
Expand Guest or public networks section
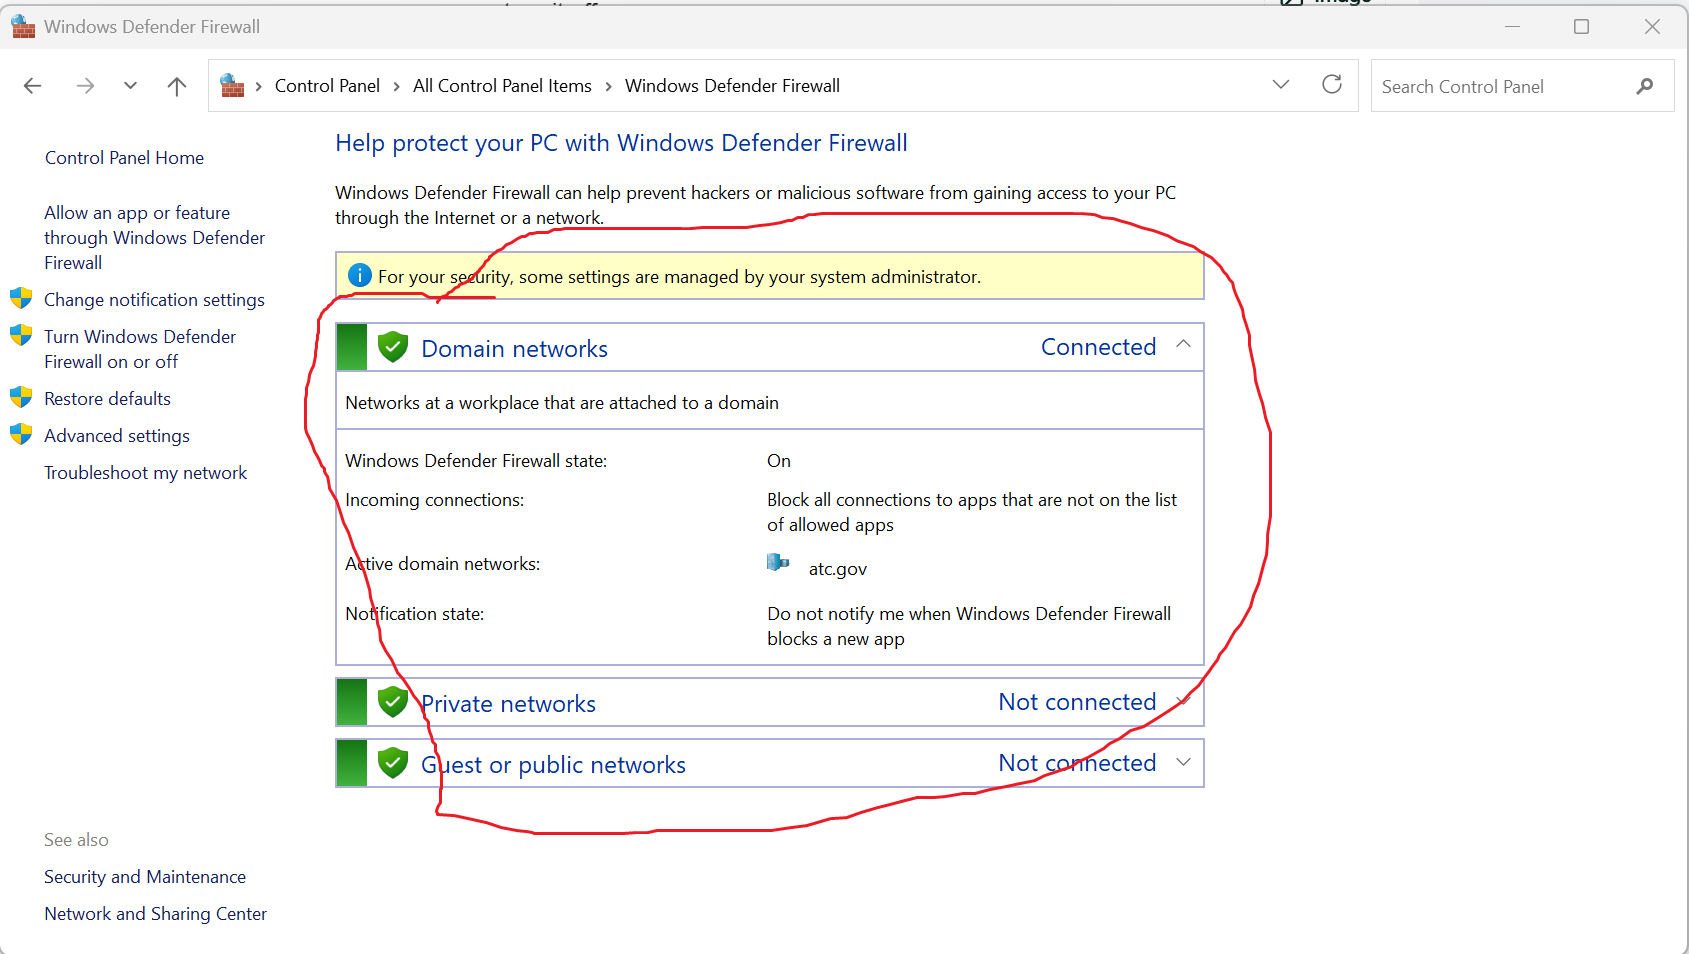[x=1184, y=762]
